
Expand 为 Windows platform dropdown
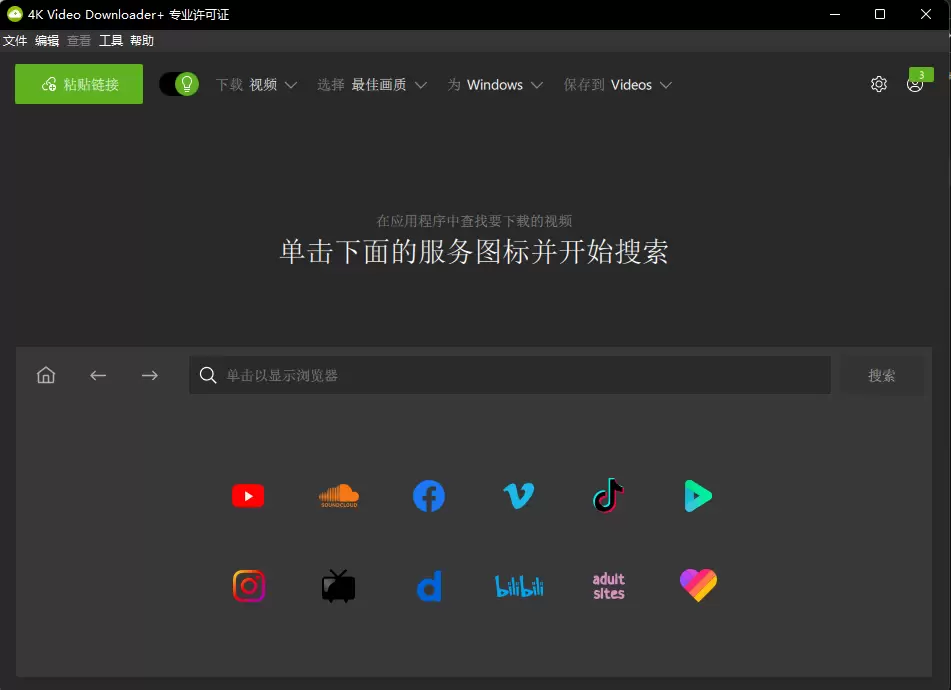495,85
